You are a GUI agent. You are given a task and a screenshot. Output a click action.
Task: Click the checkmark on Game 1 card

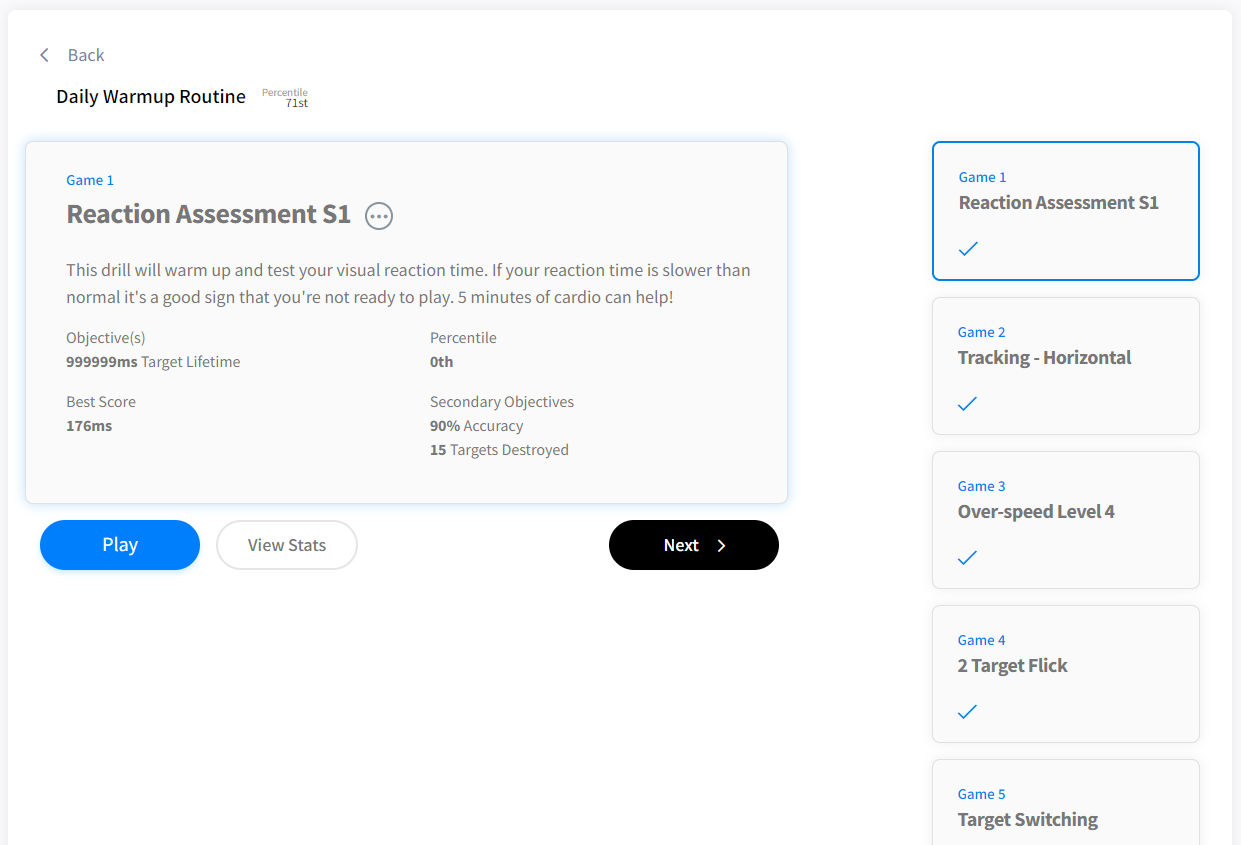pos(968,249)
